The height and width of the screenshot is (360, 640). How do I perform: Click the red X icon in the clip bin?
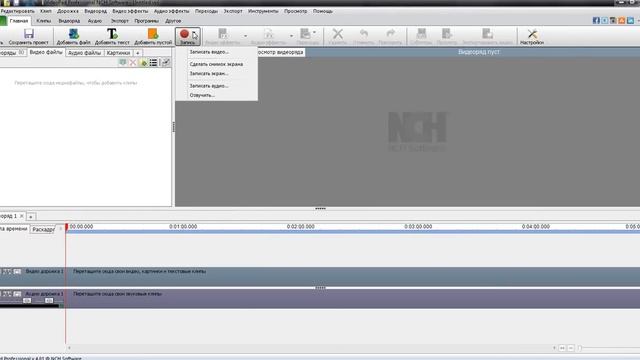tap(133, 62)
